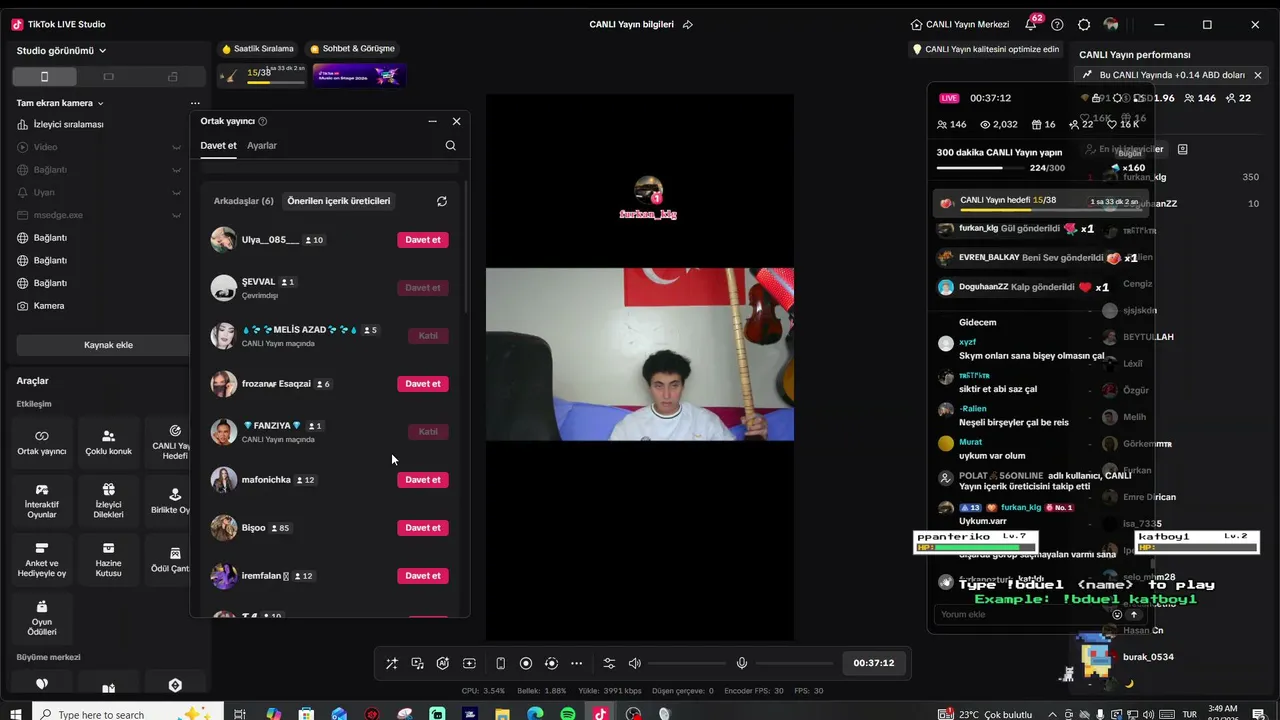The image size is (1280, 720).
Task: Open the media and music icon
Action: (417, 663)
